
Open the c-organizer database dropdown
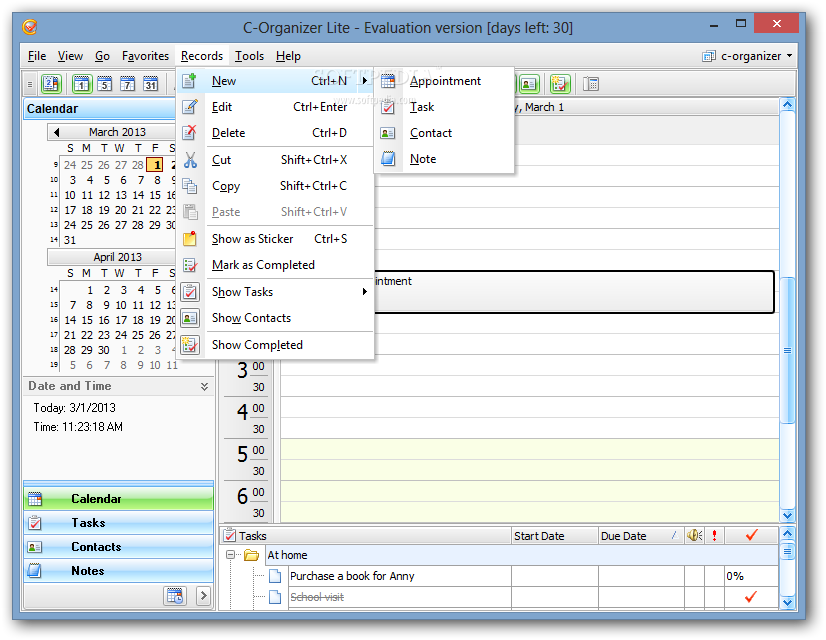tap(748, 56)
